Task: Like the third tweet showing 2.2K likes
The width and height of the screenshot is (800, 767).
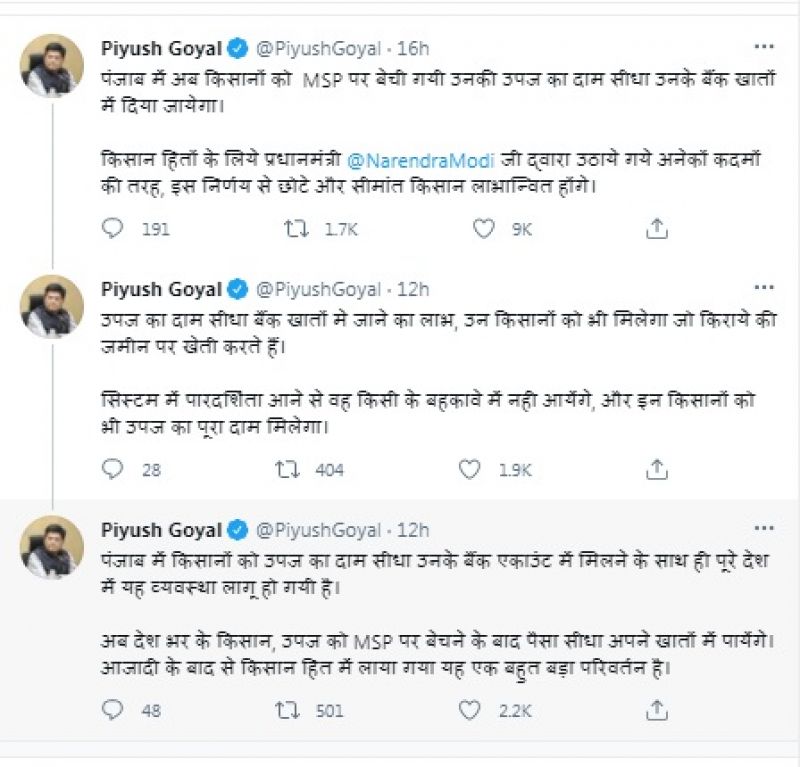Action: (467, 712)
